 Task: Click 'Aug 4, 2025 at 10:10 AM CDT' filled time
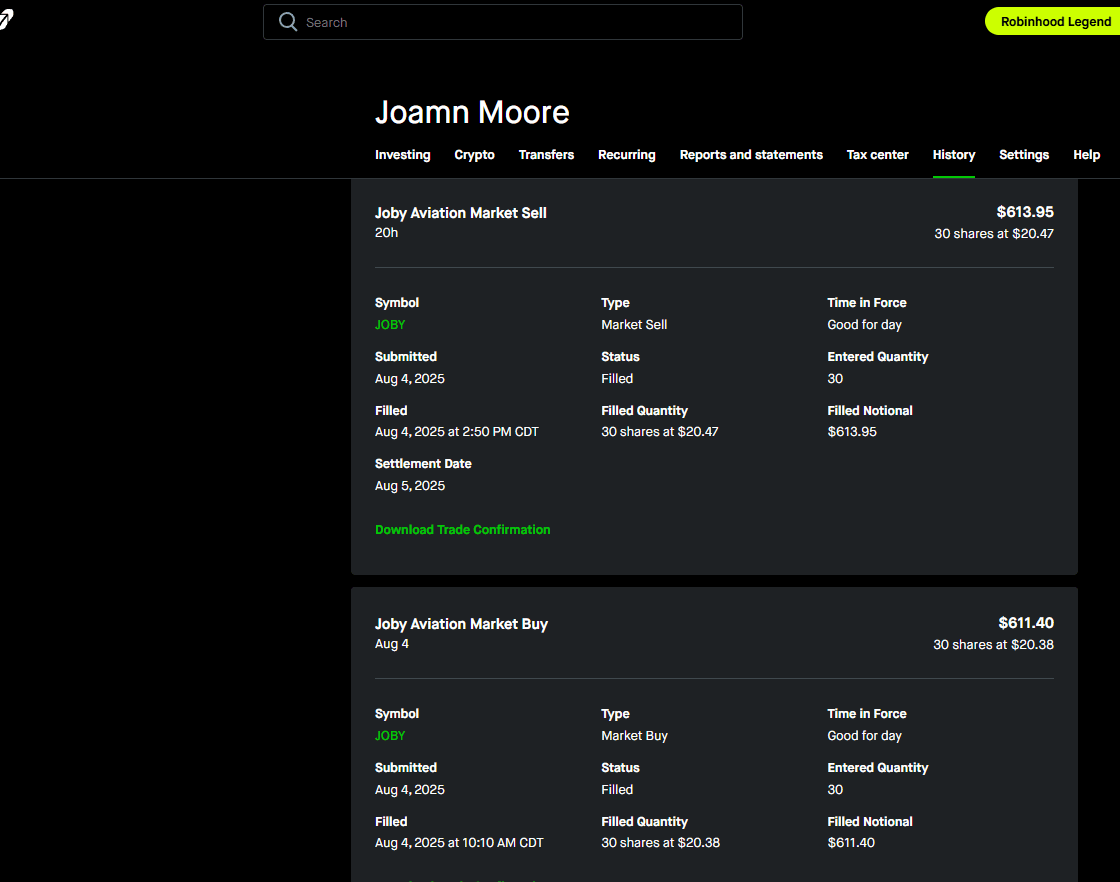[459, 843]
